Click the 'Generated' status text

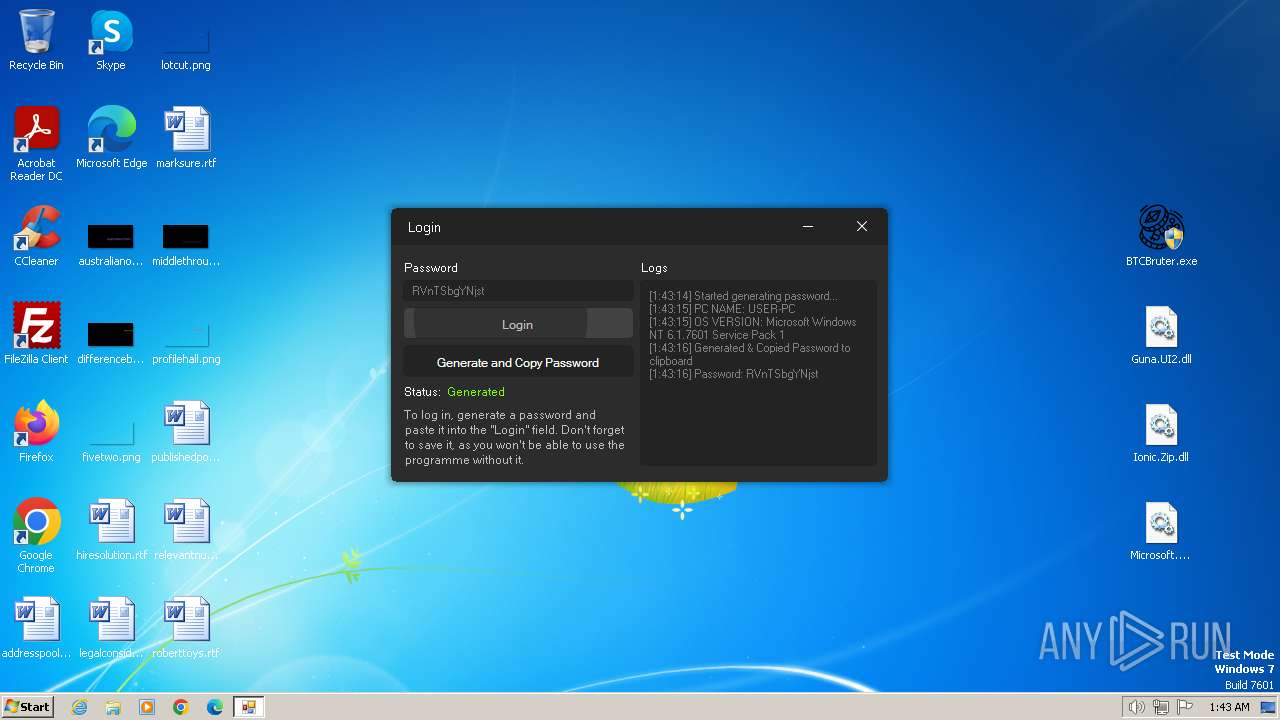pos(476,392)
